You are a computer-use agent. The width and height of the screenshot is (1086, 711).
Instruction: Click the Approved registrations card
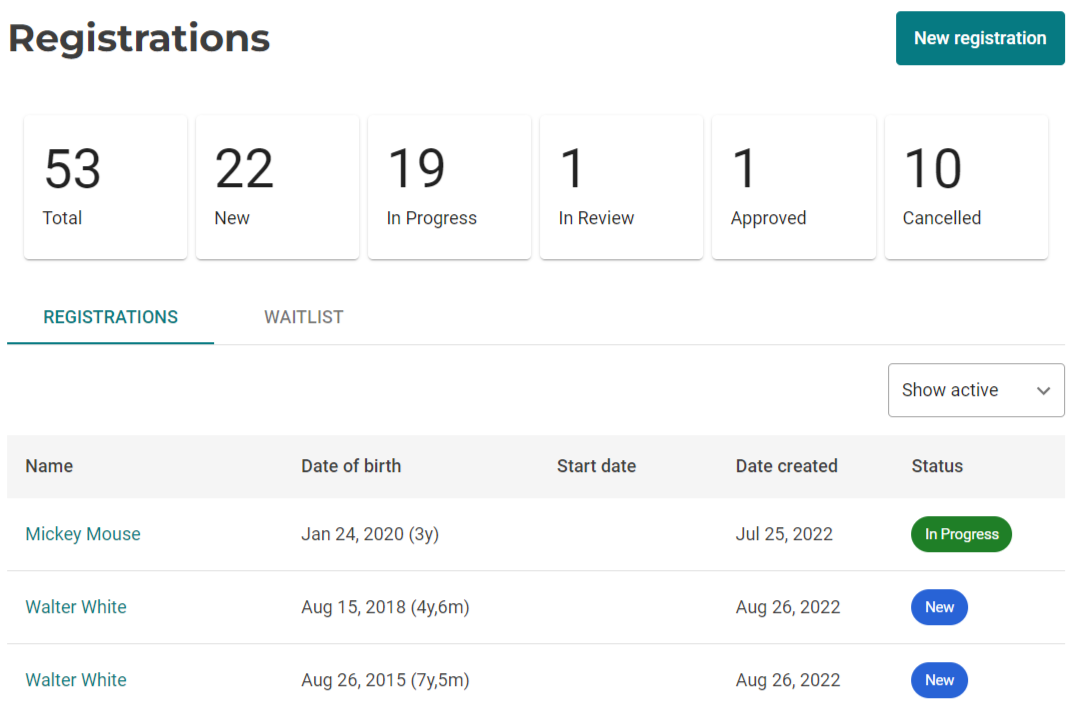pyautogui.click(x=793, y=187)
